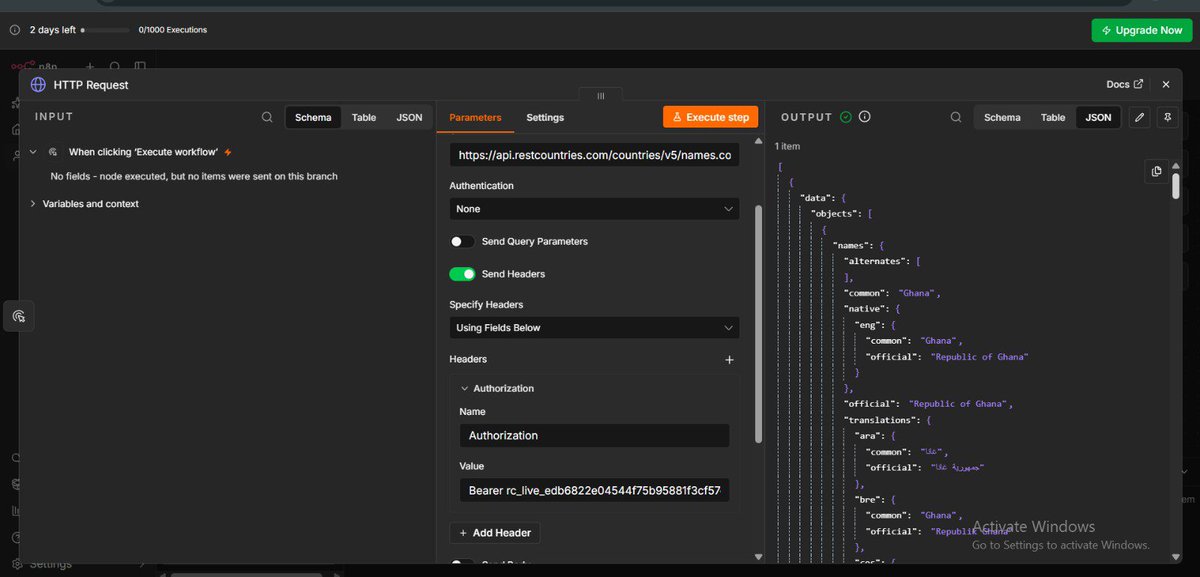Disable the Send Headers switch
This screenshot has height=577, width=1200.
(462, 274)
